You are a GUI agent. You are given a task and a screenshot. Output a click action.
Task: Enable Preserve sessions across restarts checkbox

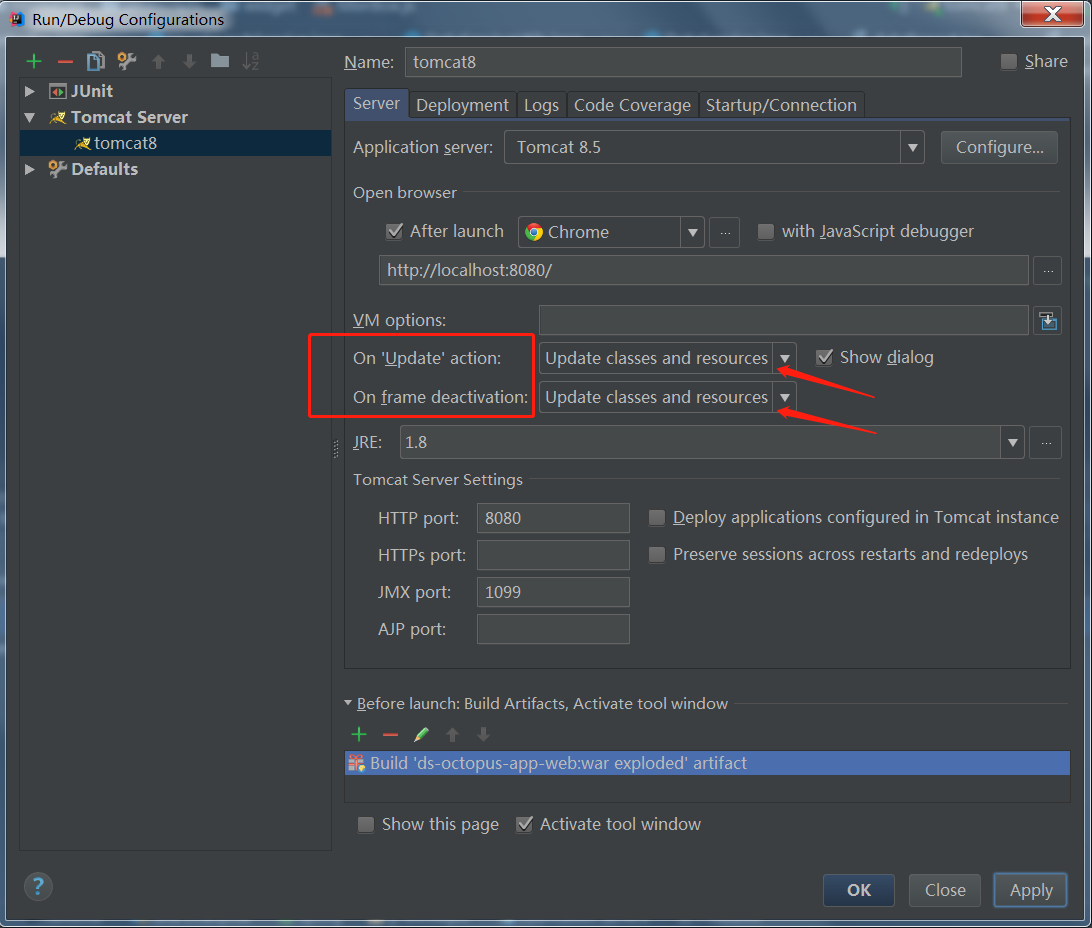coord(656,554)
